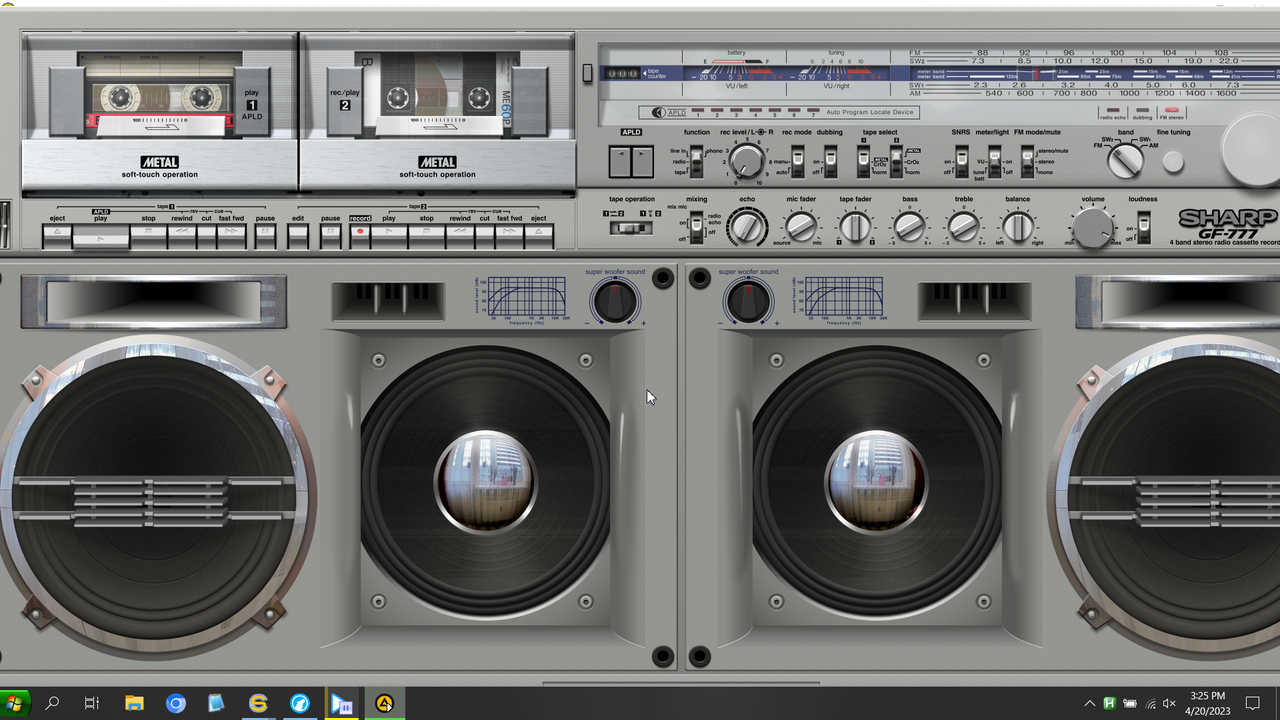Click the bass knob

pyautogui.click(x=910, y=227)
